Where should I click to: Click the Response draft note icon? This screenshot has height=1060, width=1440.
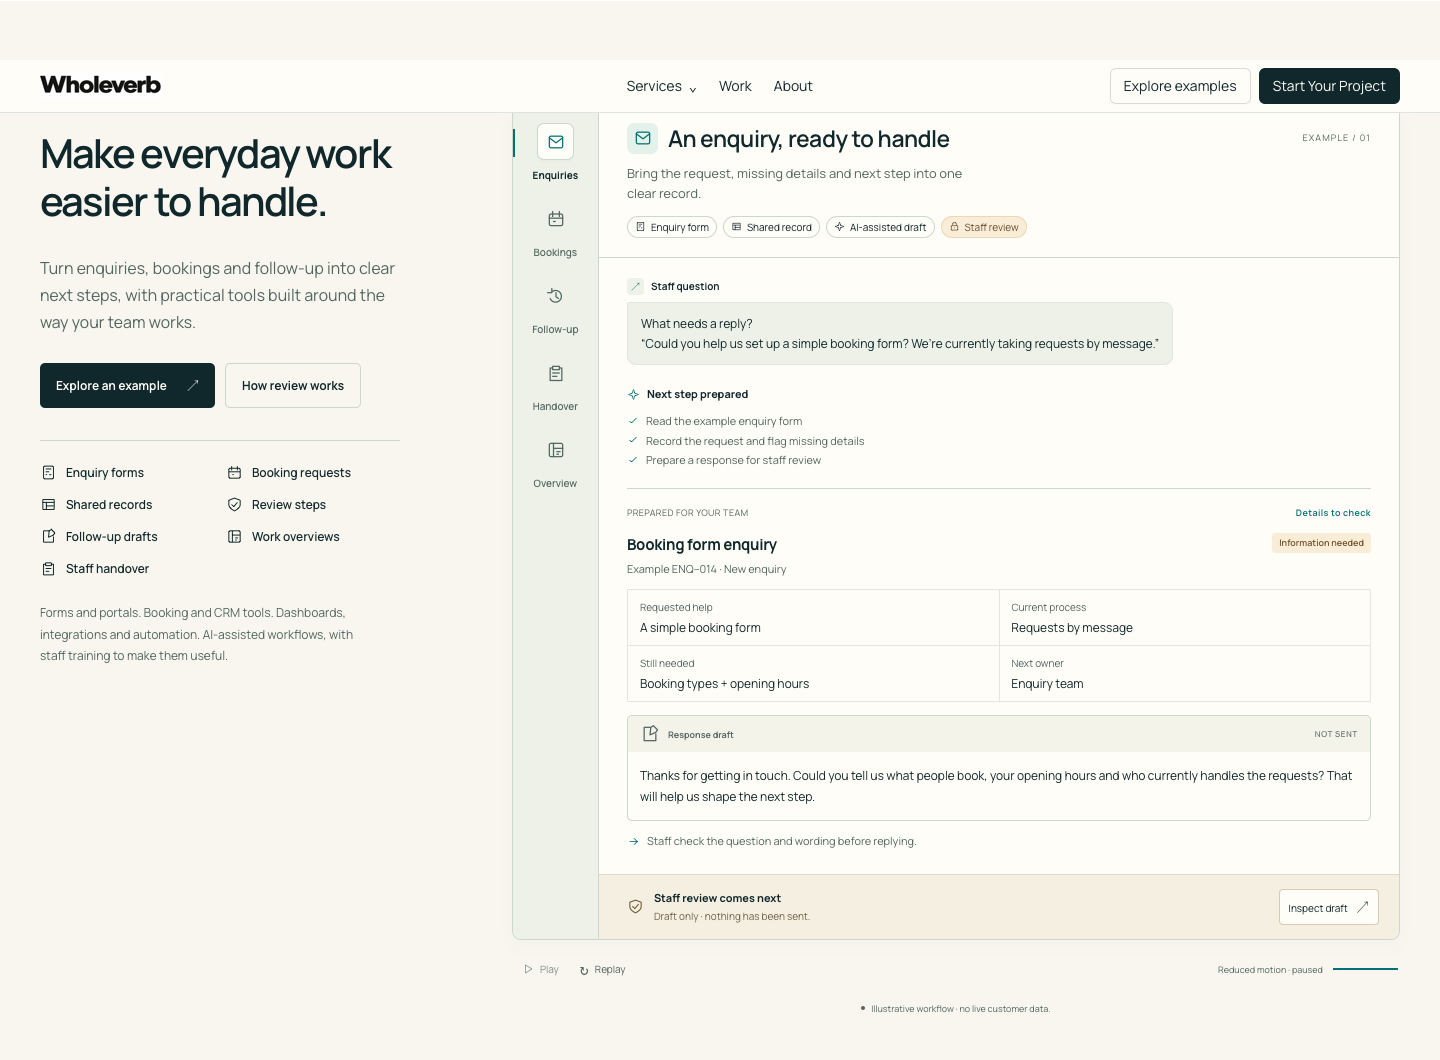pos(650,733)
